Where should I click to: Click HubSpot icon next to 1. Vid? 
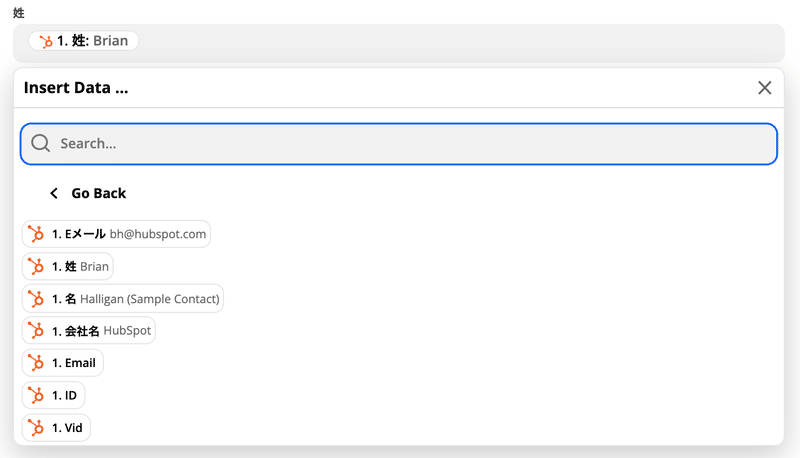point(36,427)
